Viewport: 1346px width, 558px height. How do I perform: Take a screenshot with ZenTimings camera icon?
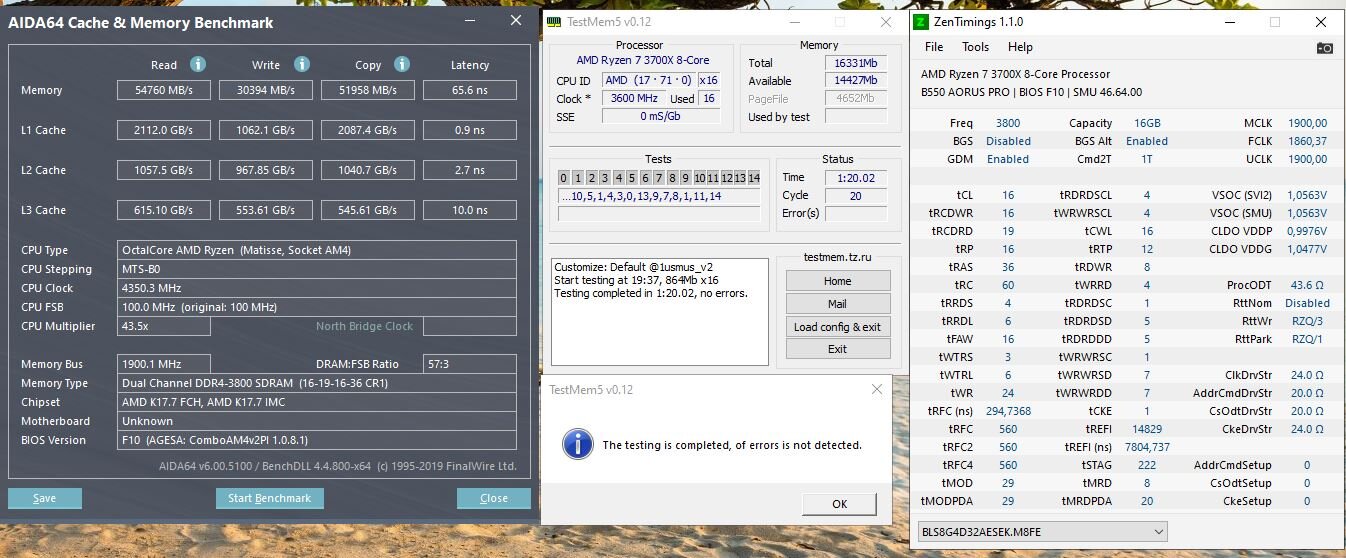click(1325, 47)
